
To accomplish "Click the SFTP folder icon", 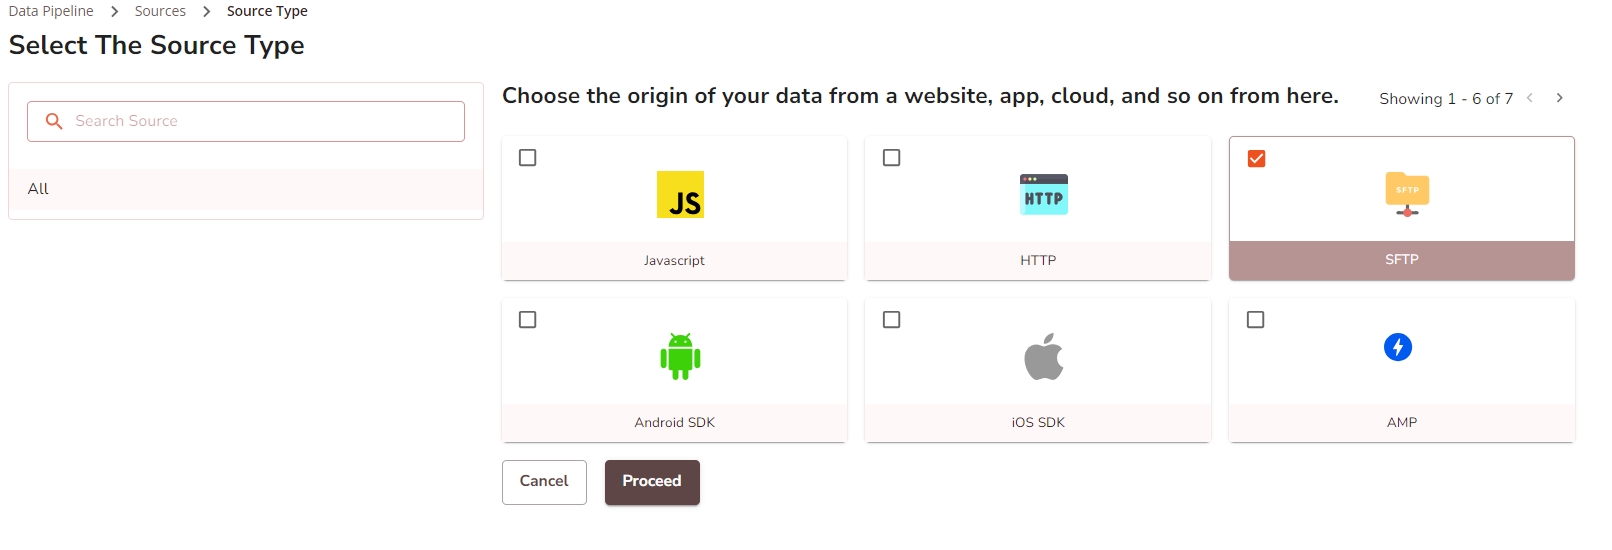I will [x=1407, y=193].
